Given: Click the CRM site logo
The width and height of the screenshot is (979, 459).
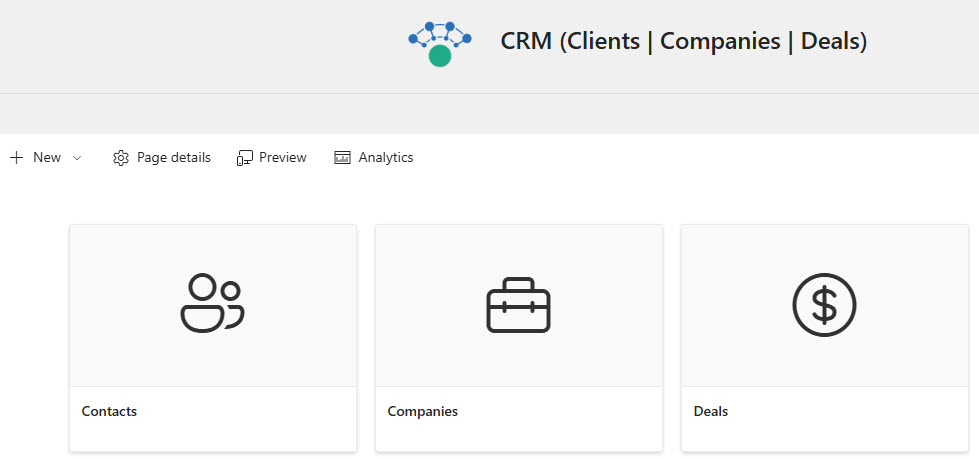Looking at the screenshot, I should click(440, 43).
